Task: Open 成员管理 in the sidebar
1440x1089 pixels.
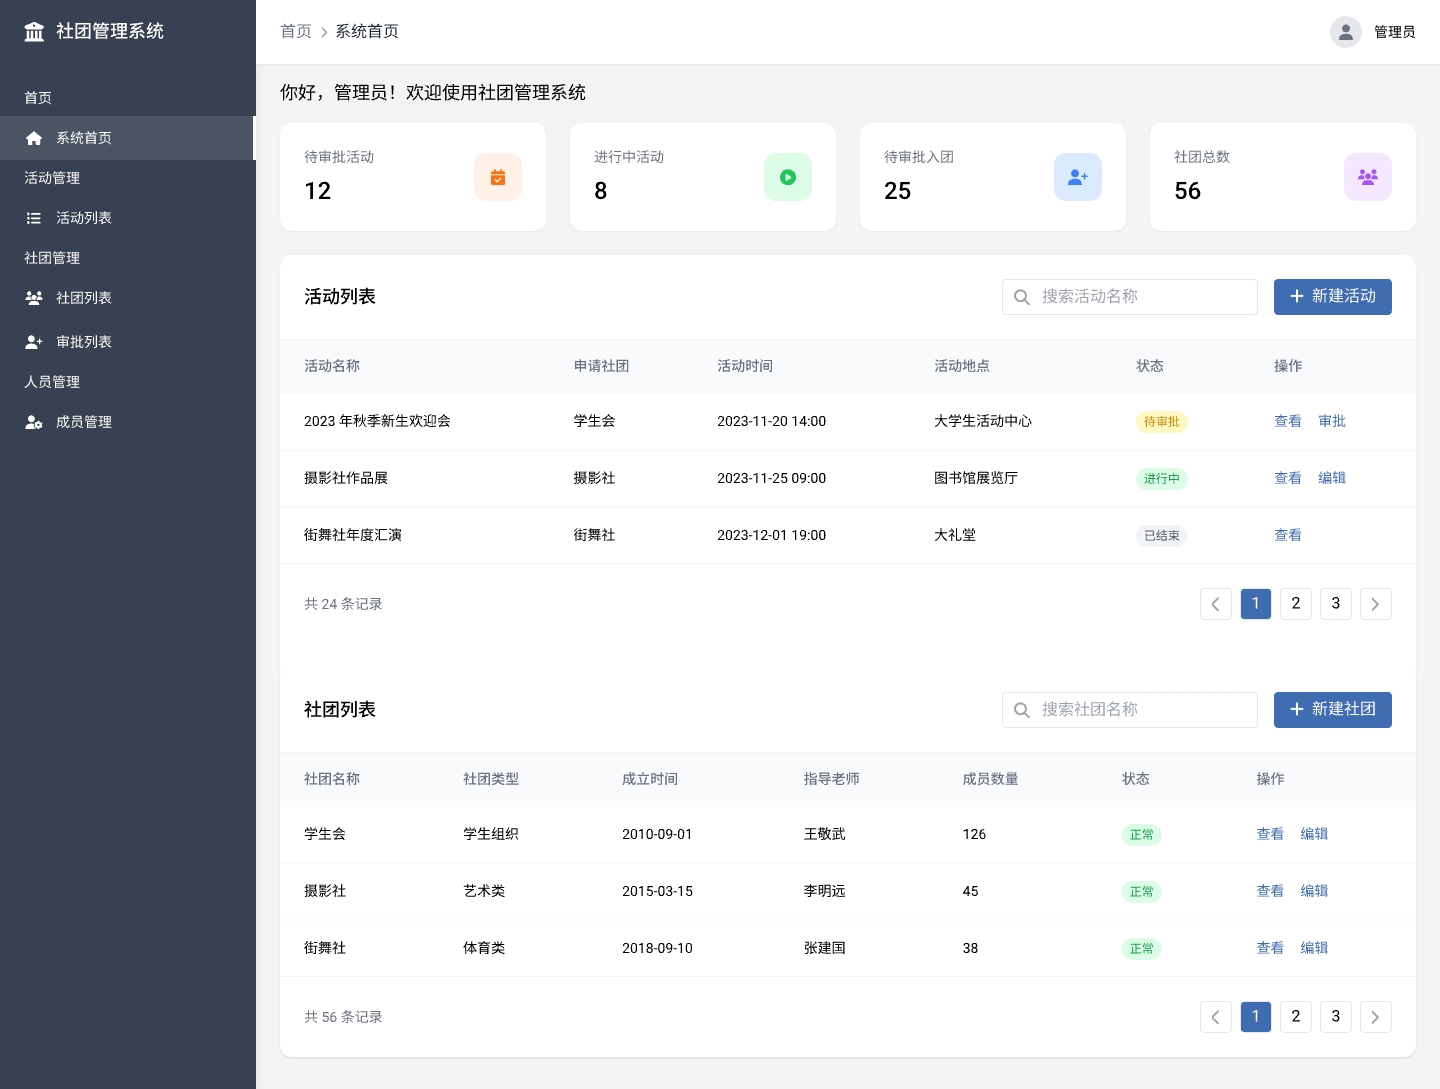Action: pyautogui.click(x=84, y=422)
